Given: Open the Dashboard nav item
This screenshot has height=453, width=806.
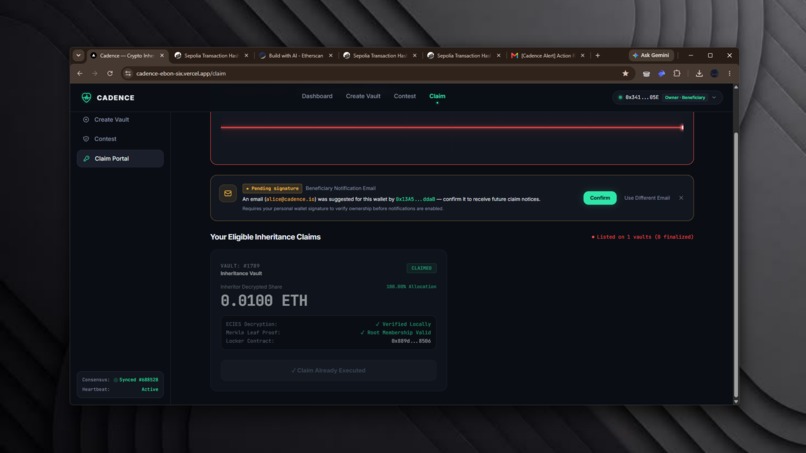Looking at the screenshot, I should click(317, 96).
